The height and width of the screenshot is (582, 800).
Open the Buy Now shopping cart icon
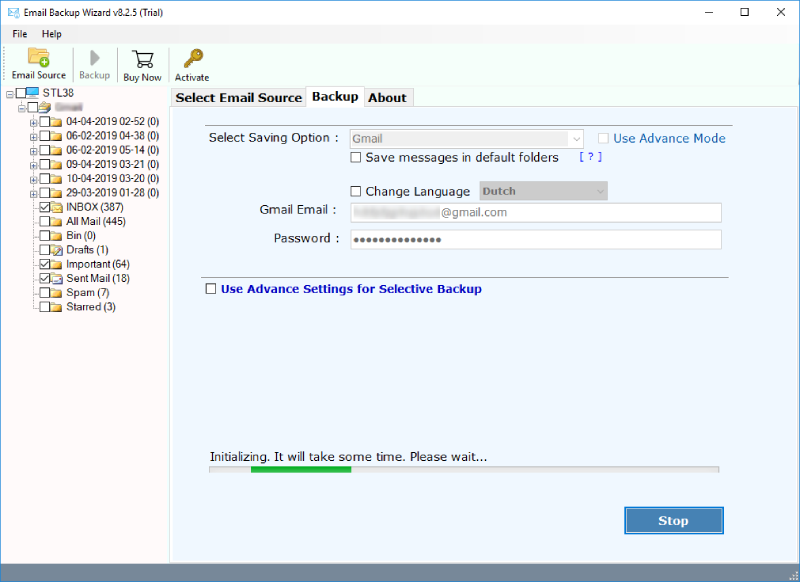pos(142,59)
